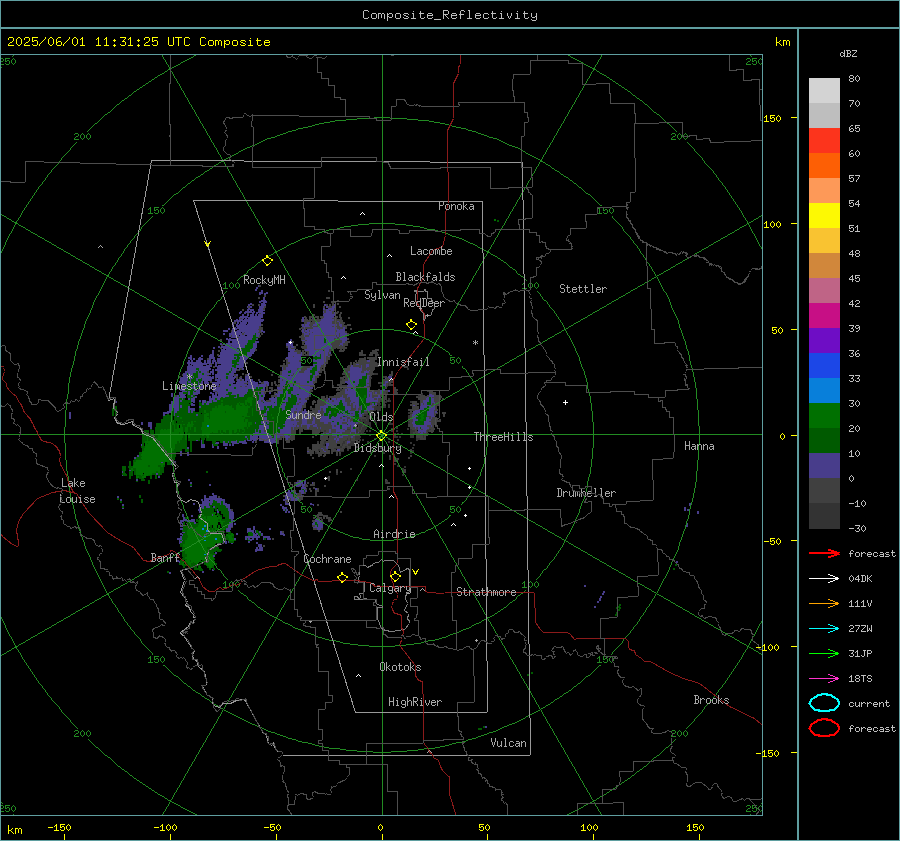
Task: Click the ThreeHills city label
Action: coord(503,437)
